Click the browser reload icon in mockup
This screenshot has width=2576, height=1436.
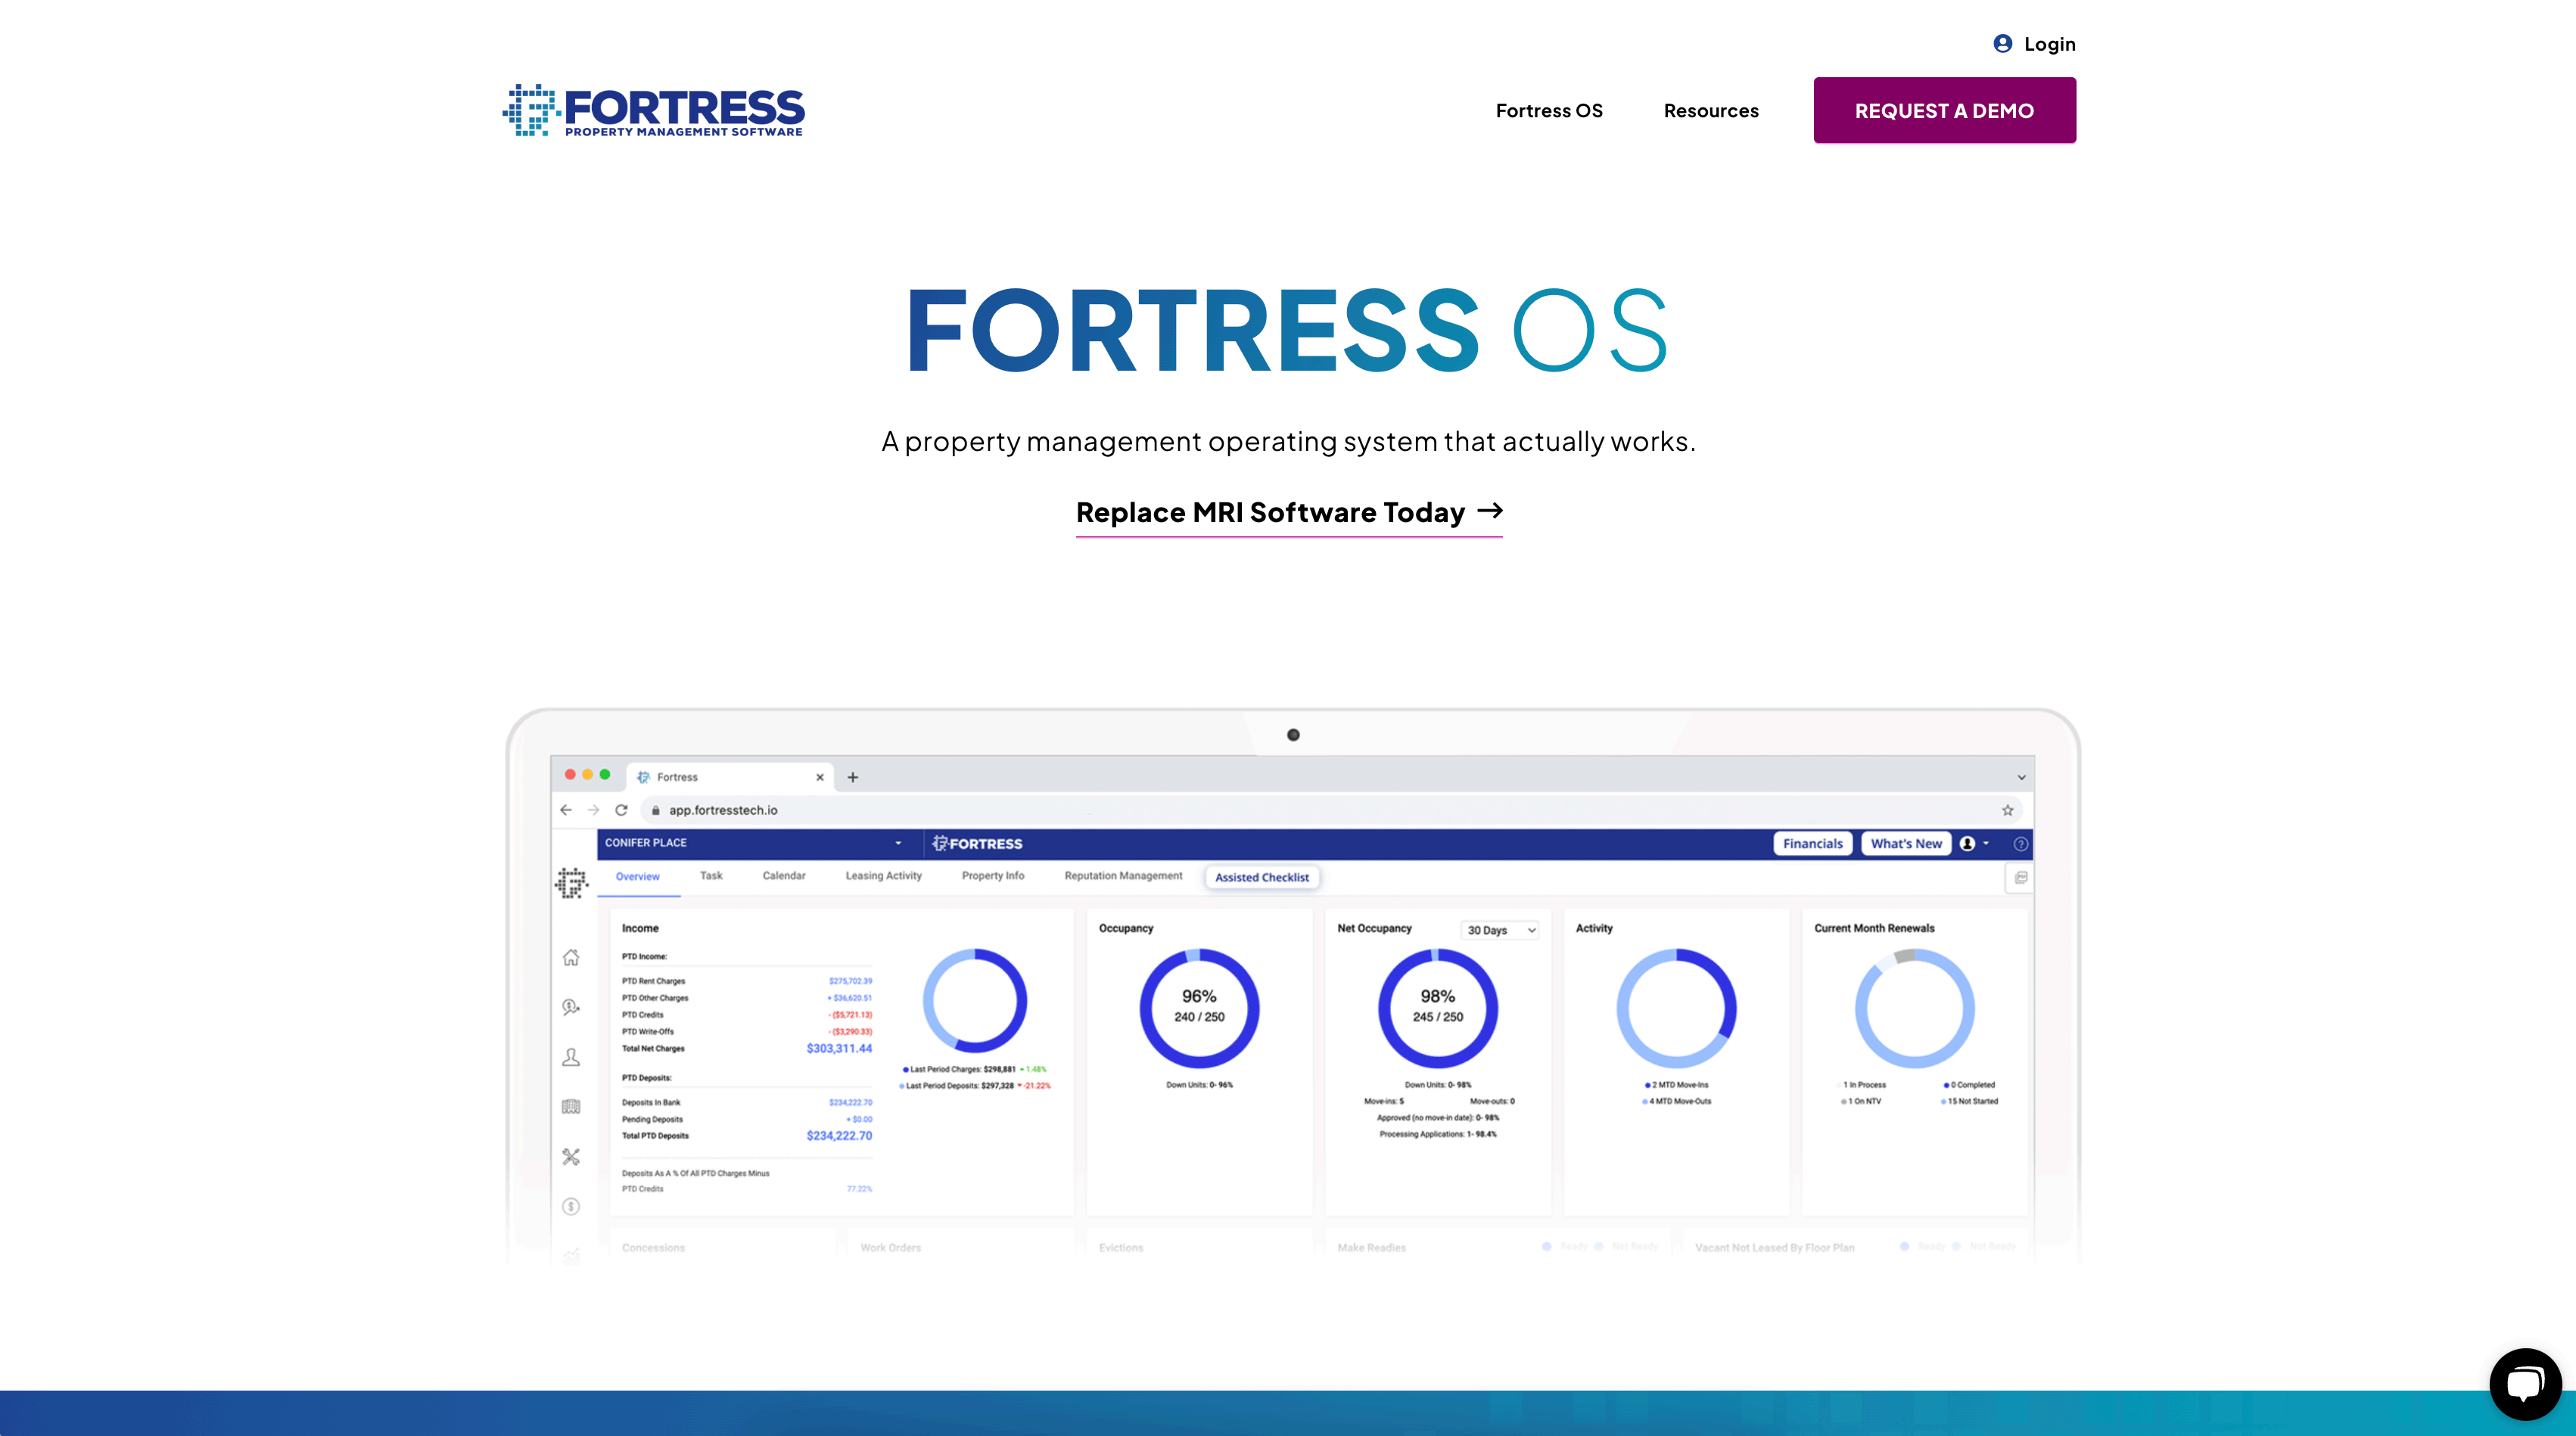621,810
